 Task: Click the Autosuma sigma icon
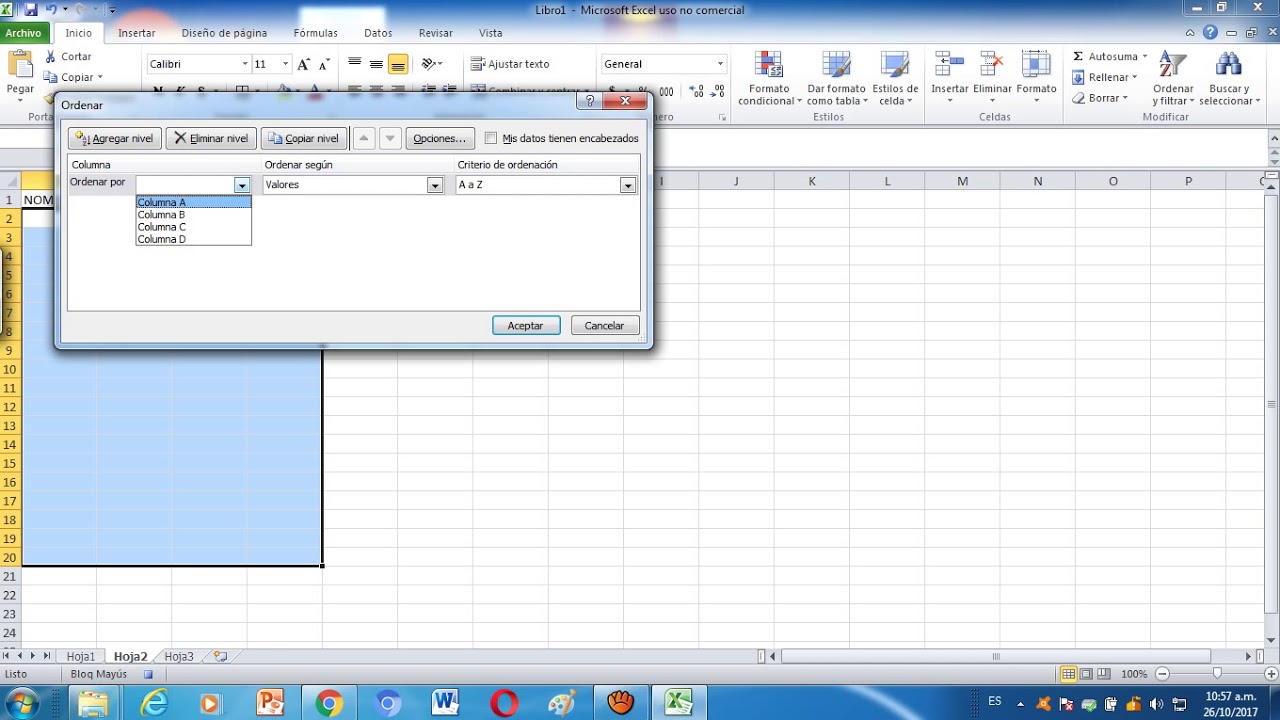pos(1078,57)
